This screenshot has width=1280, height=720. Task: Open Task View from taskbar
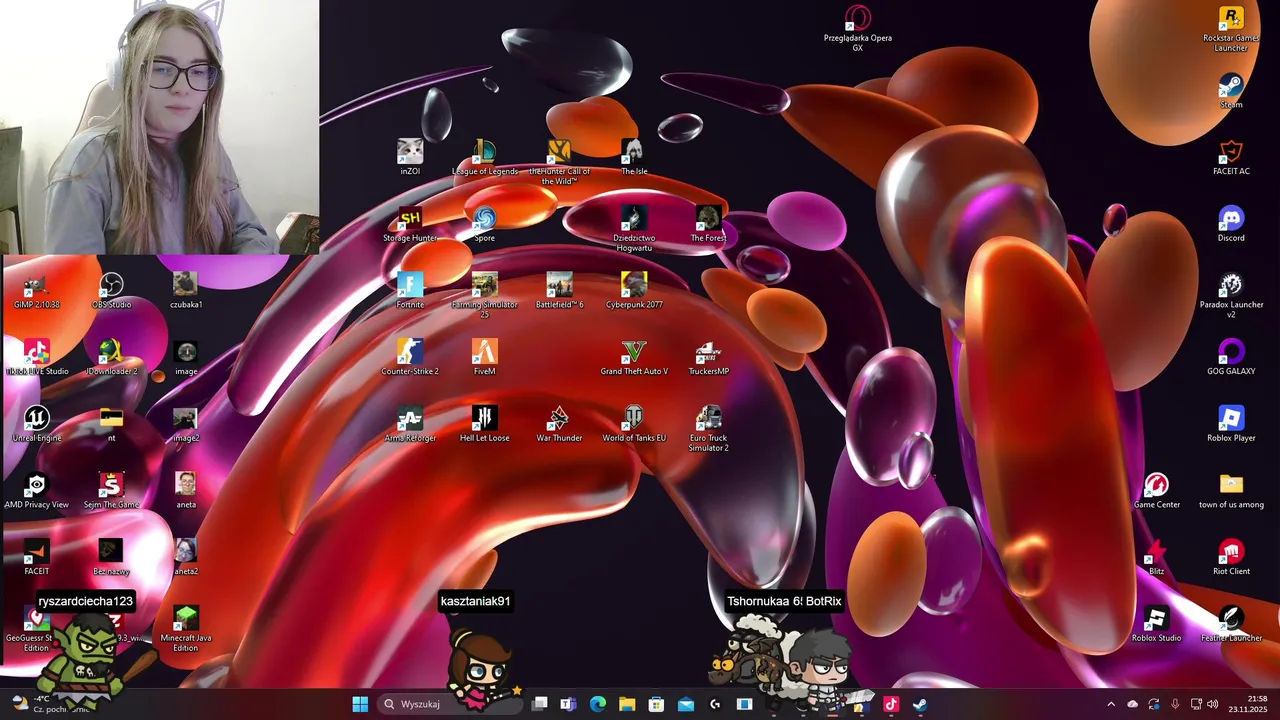pos(540,704)
